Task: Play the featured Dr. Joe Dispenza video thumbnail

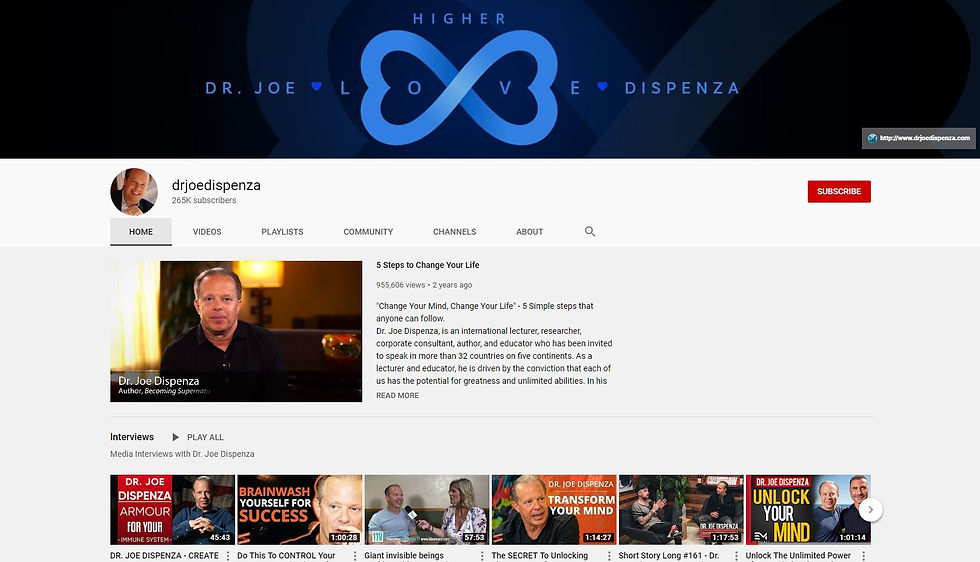Action: click(x=236, y=331)
